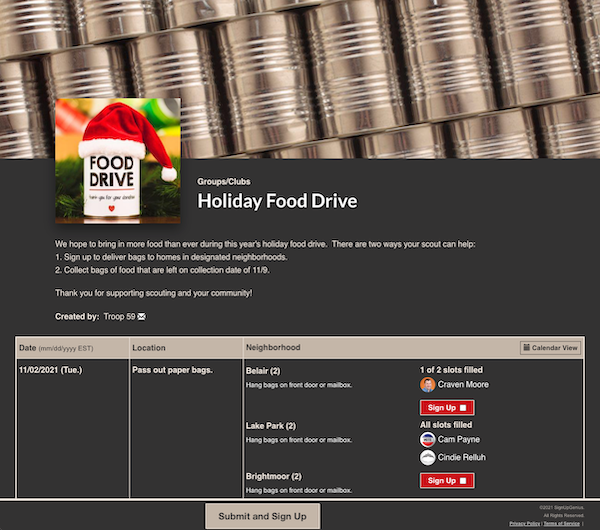Click the Troop 59 creator name

coord(119,316)
